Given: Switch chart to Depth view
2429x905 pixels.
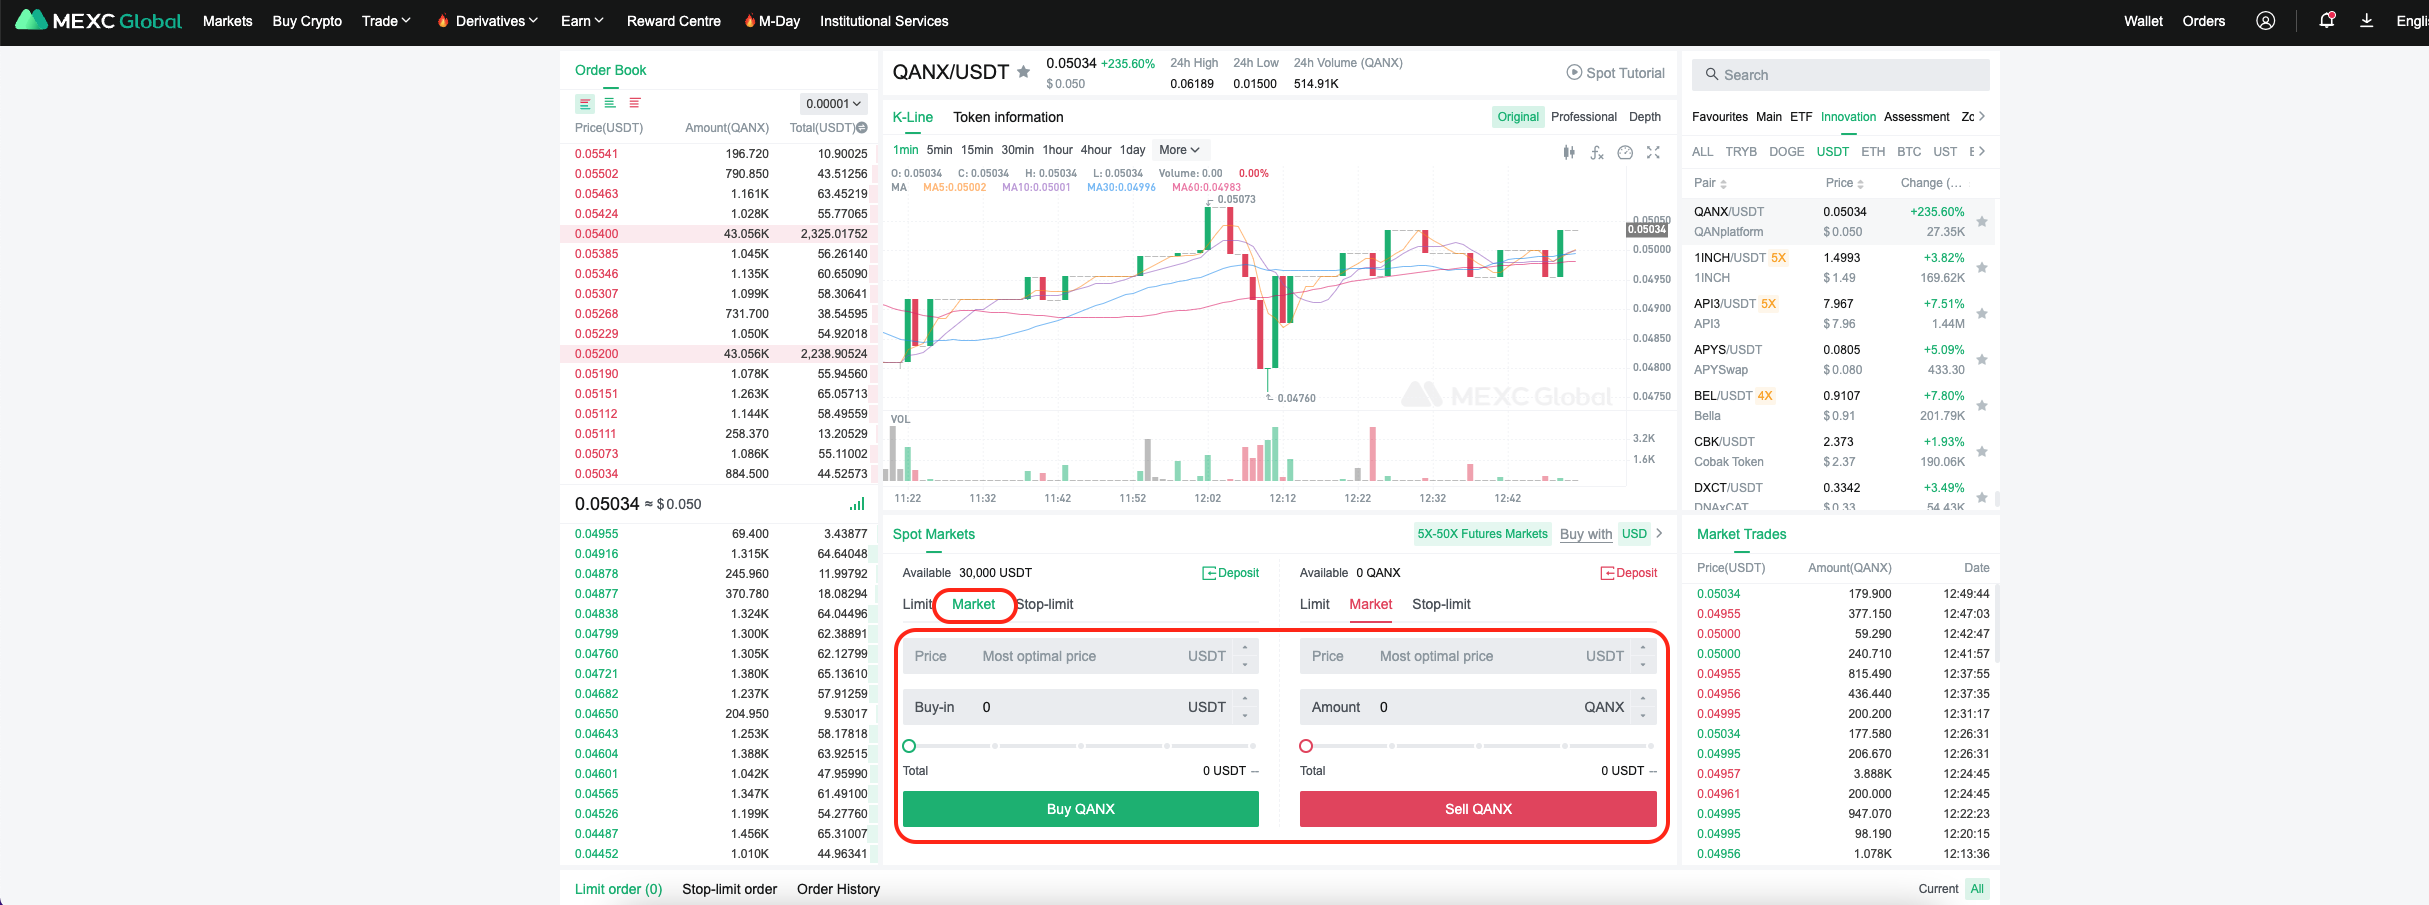Looking at the screenshot, I should (x=1645, y=117).
